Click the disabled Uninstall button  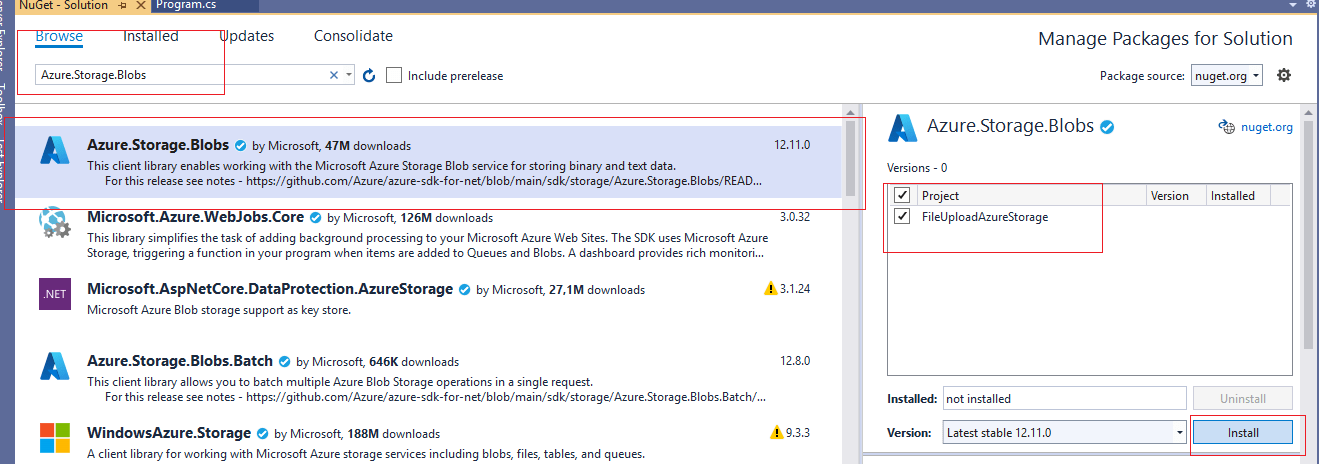pos(1242,398)
